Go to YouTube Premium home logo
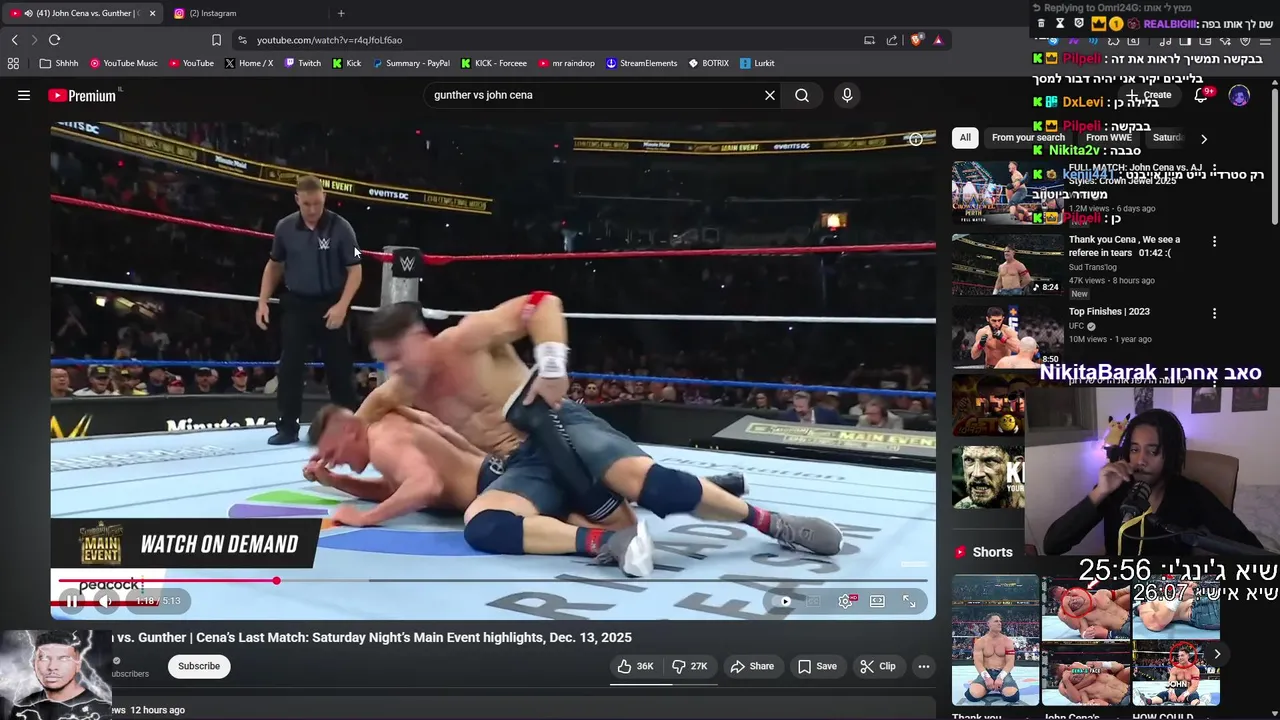The image size is (1280, 720). coord(82,95)
